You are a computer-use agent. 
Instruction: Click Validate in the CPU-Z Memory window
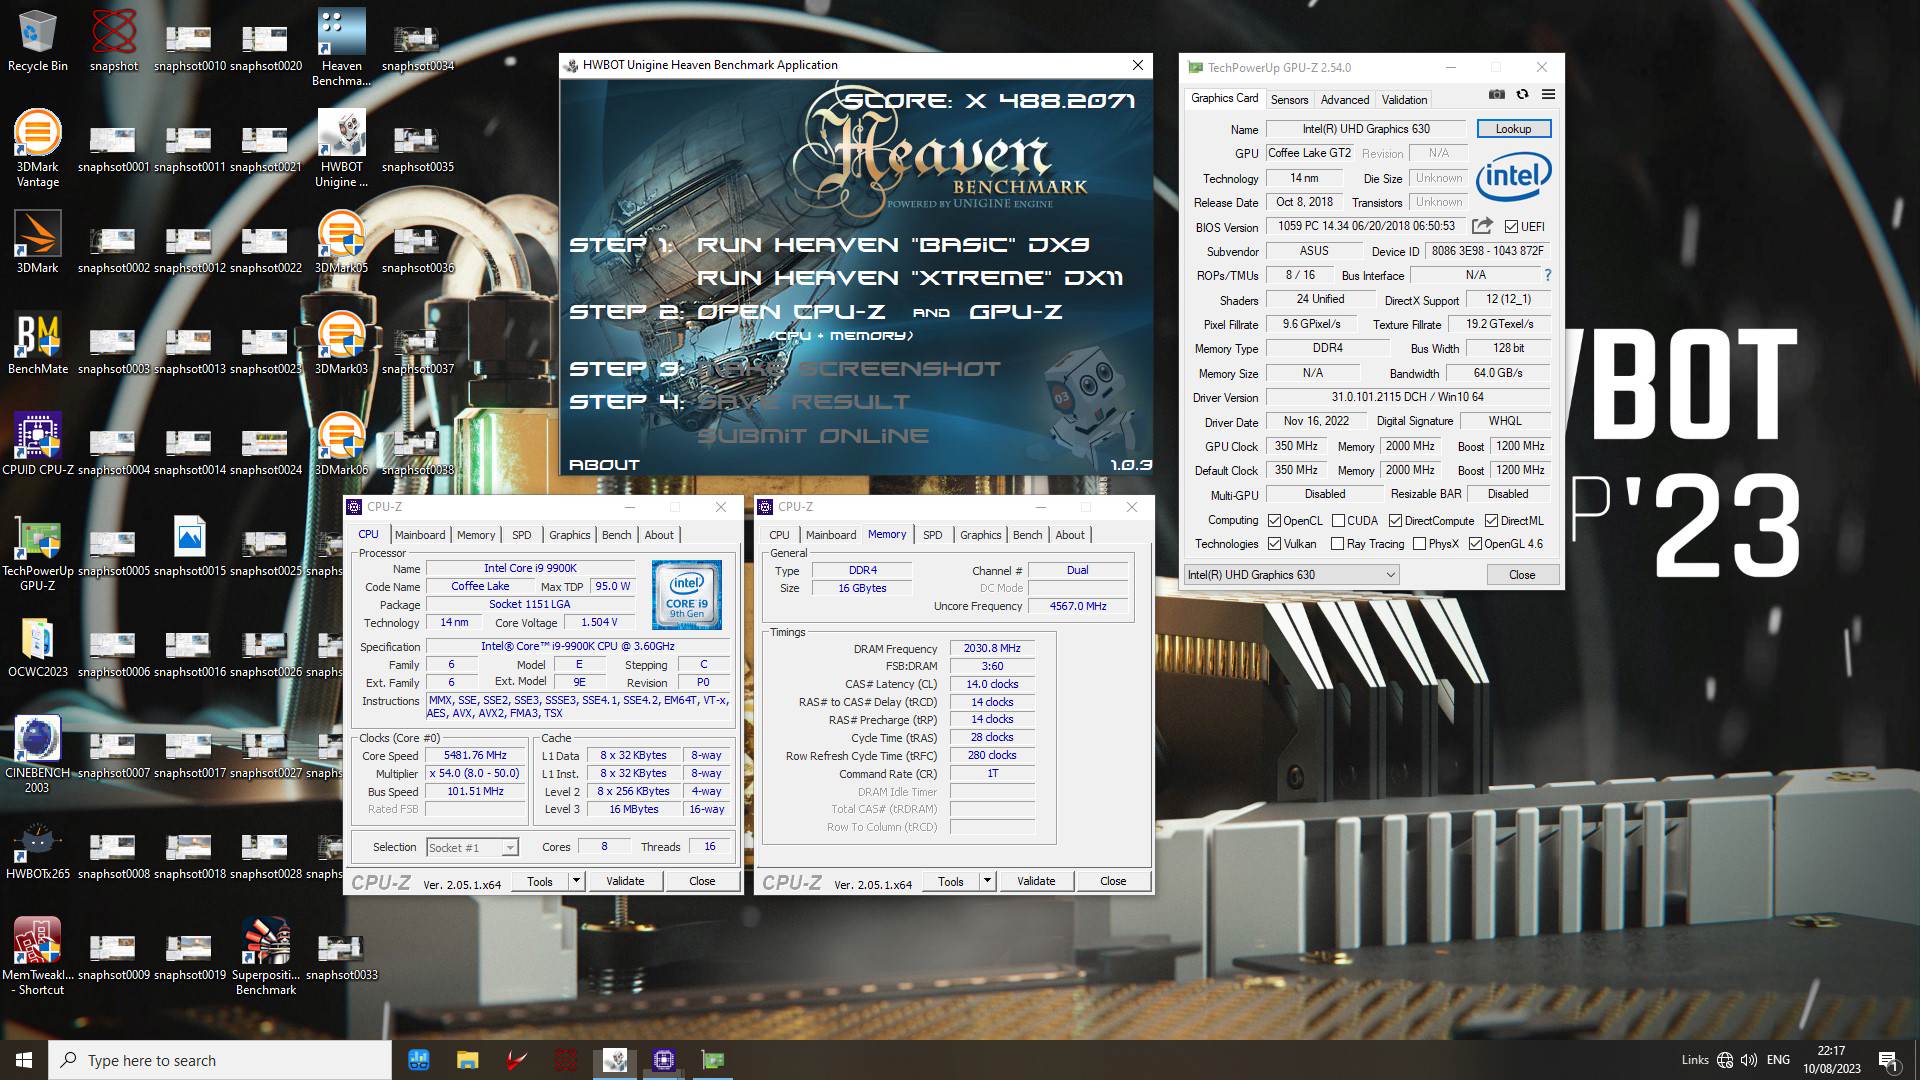pos(1036,881)
